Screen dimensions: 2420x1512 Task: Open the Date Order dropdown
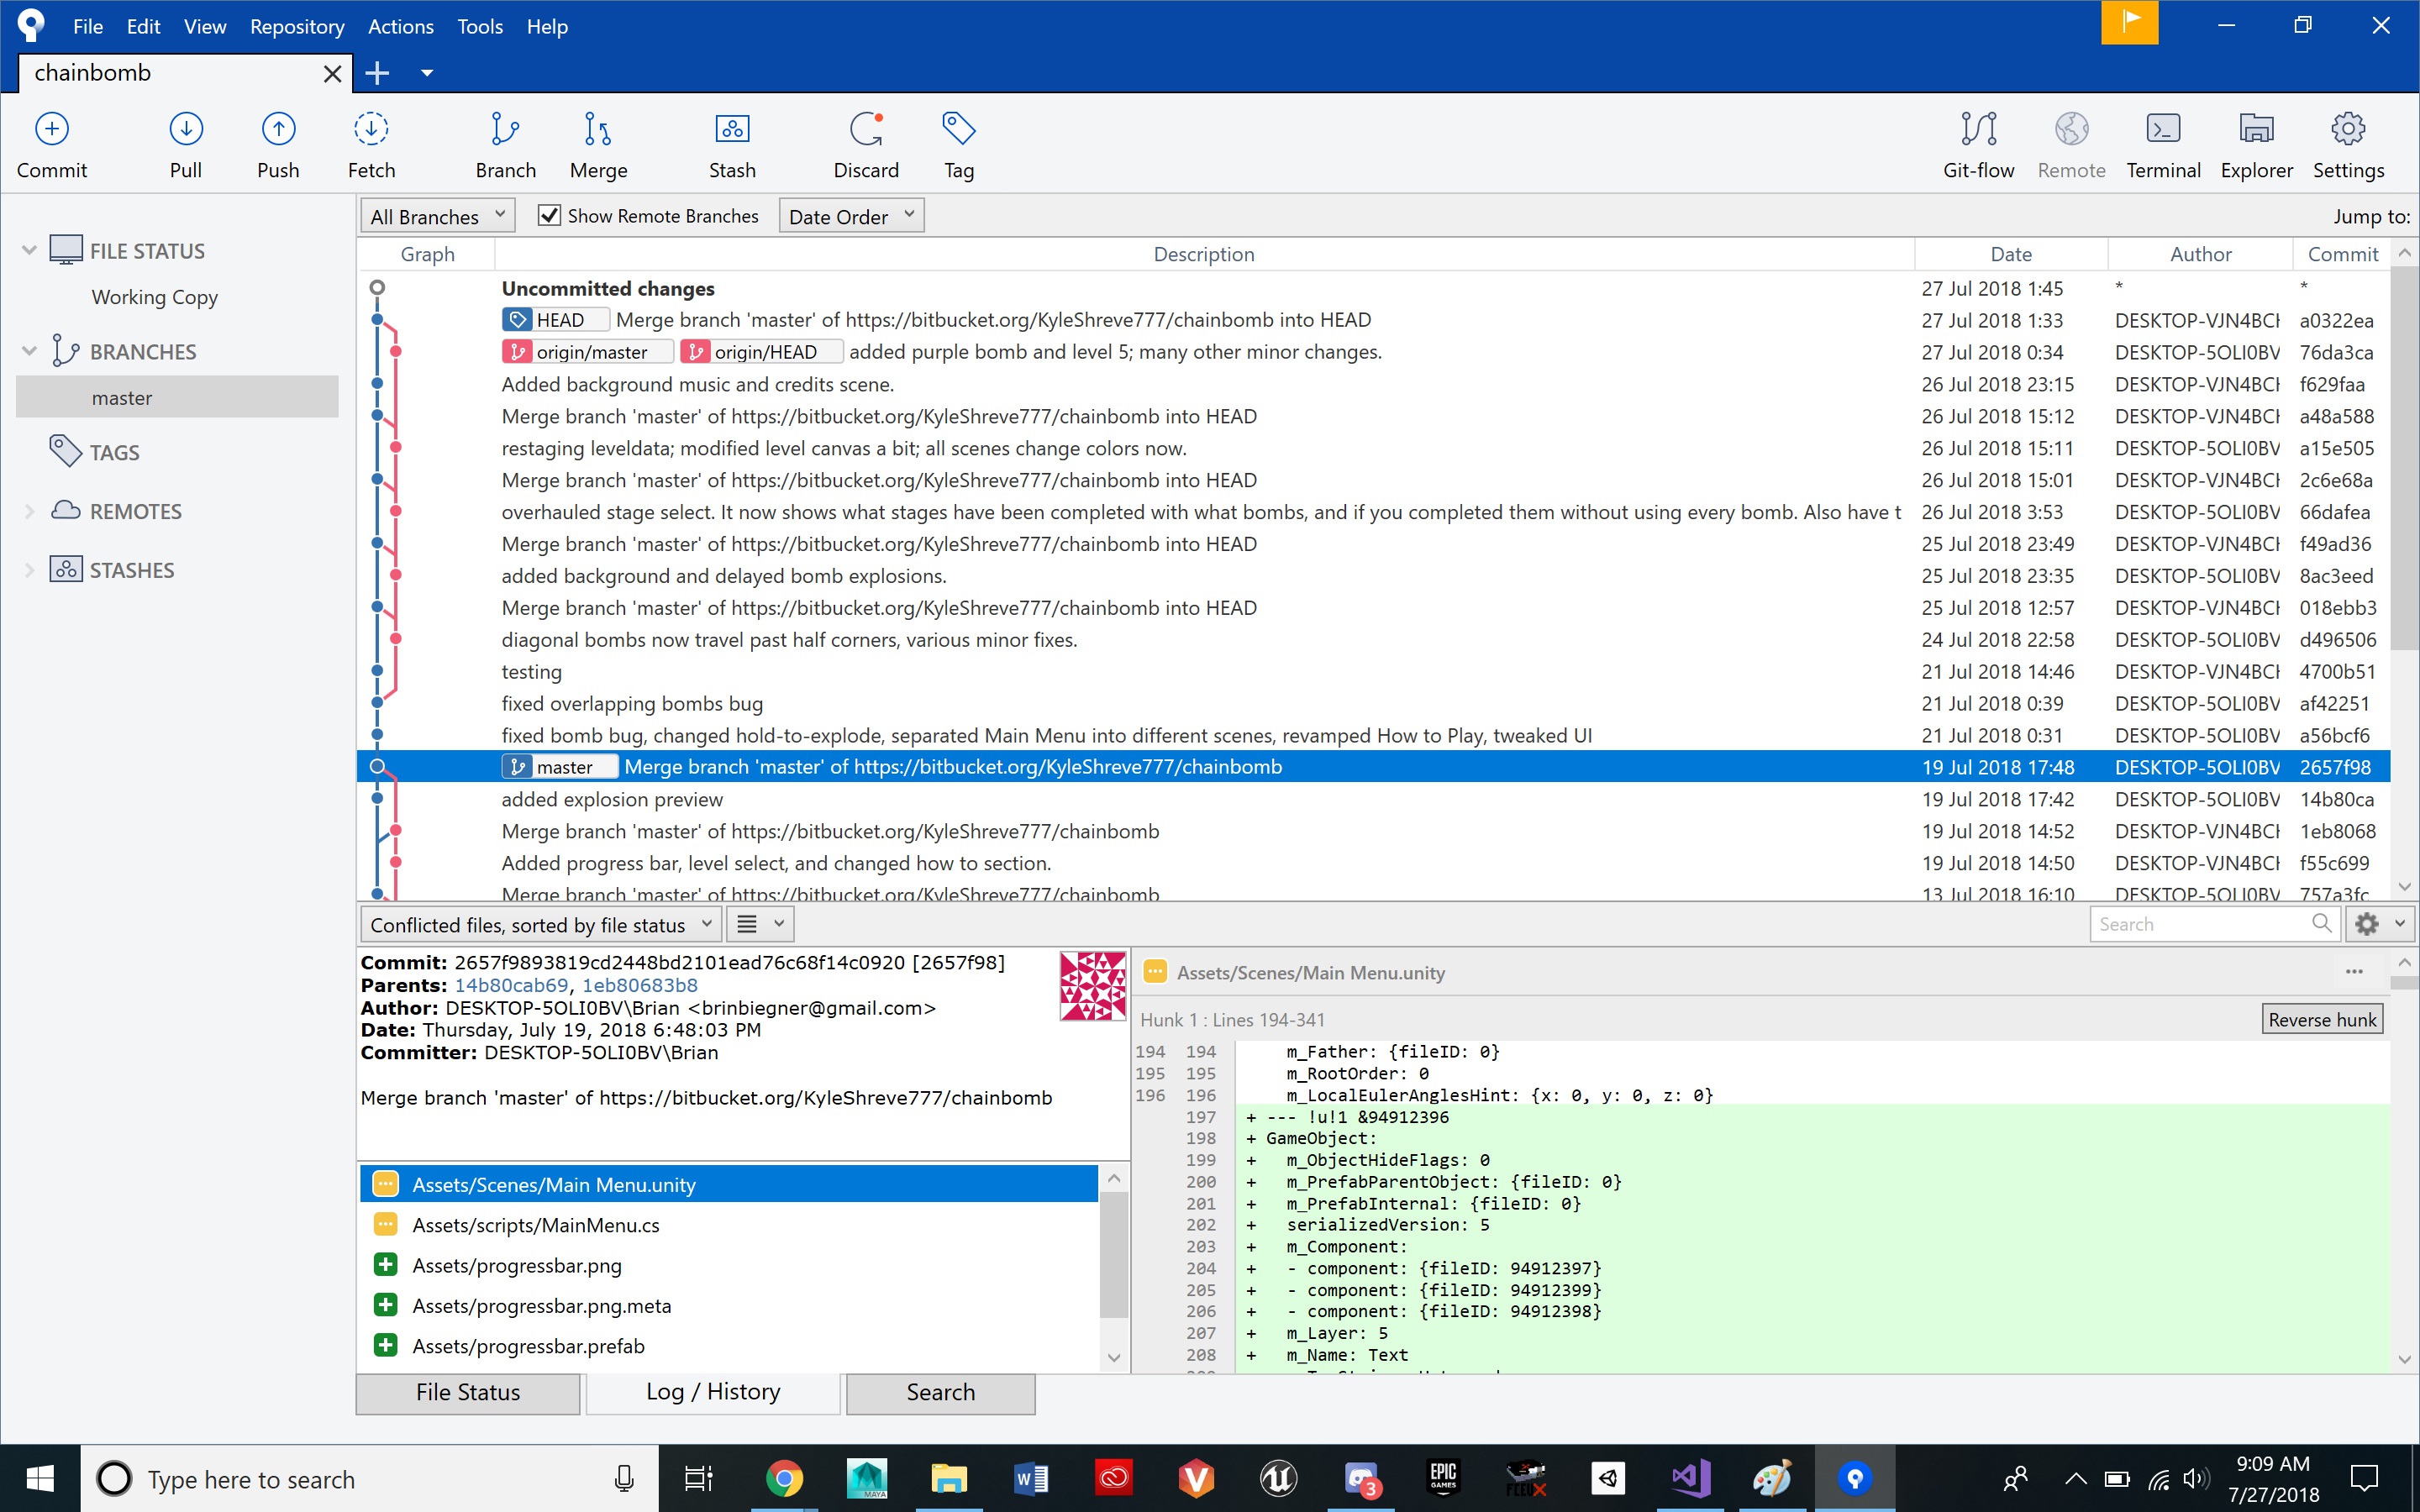(851, 216)
